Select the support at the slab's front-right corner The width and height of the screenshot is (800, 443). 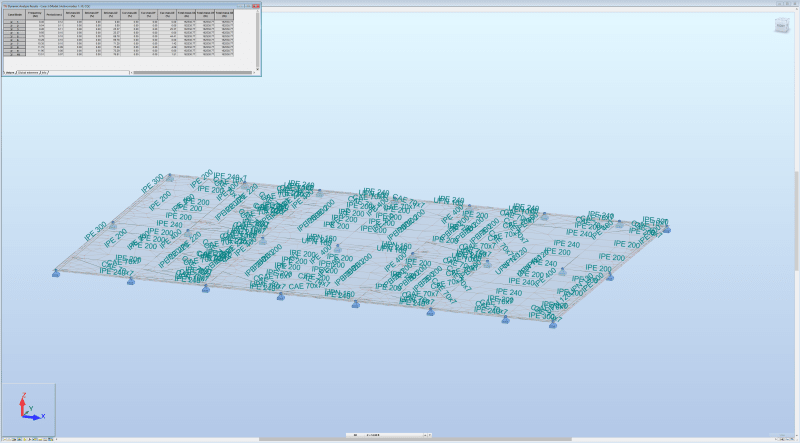click(553, 325)
